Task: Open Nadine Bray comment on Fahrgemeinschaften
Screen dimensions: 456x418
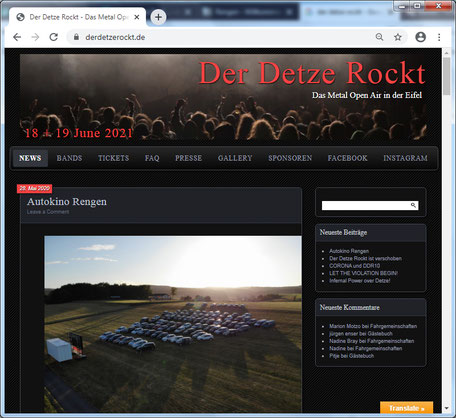Action: (x=372, y=341)
